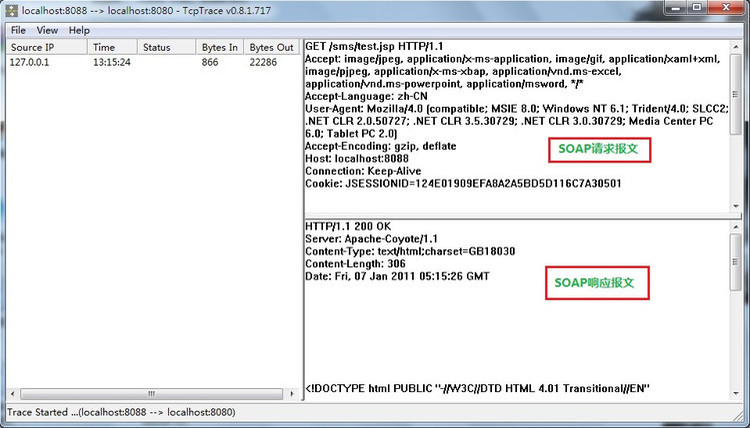
Task: Click the Server: Apache-Coyote/1.1 line
Action: click(x=371, y=239)
